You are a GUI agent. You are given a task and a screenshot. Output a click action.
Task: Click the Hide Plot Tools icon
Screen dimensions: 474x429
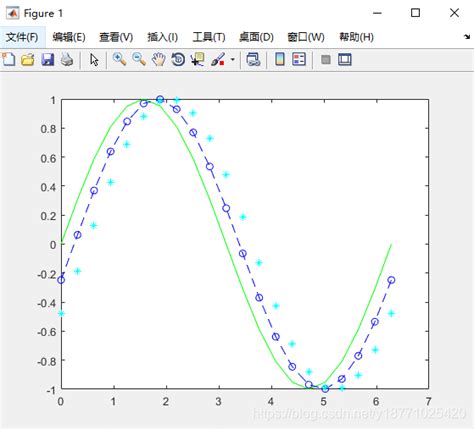click(x=326, y=60)
